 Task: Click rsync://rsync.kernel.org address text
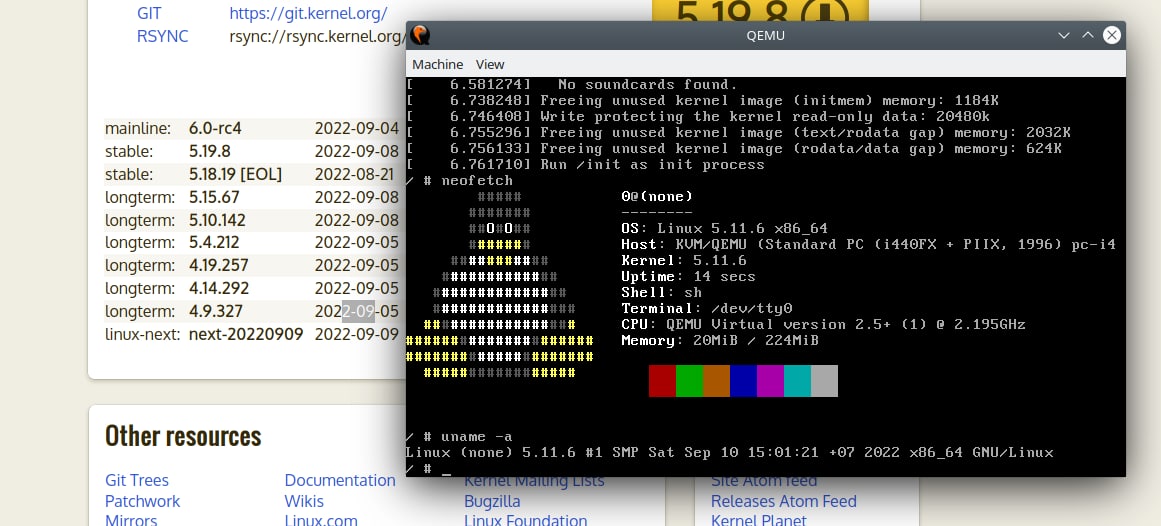click(x=318, y=36)
